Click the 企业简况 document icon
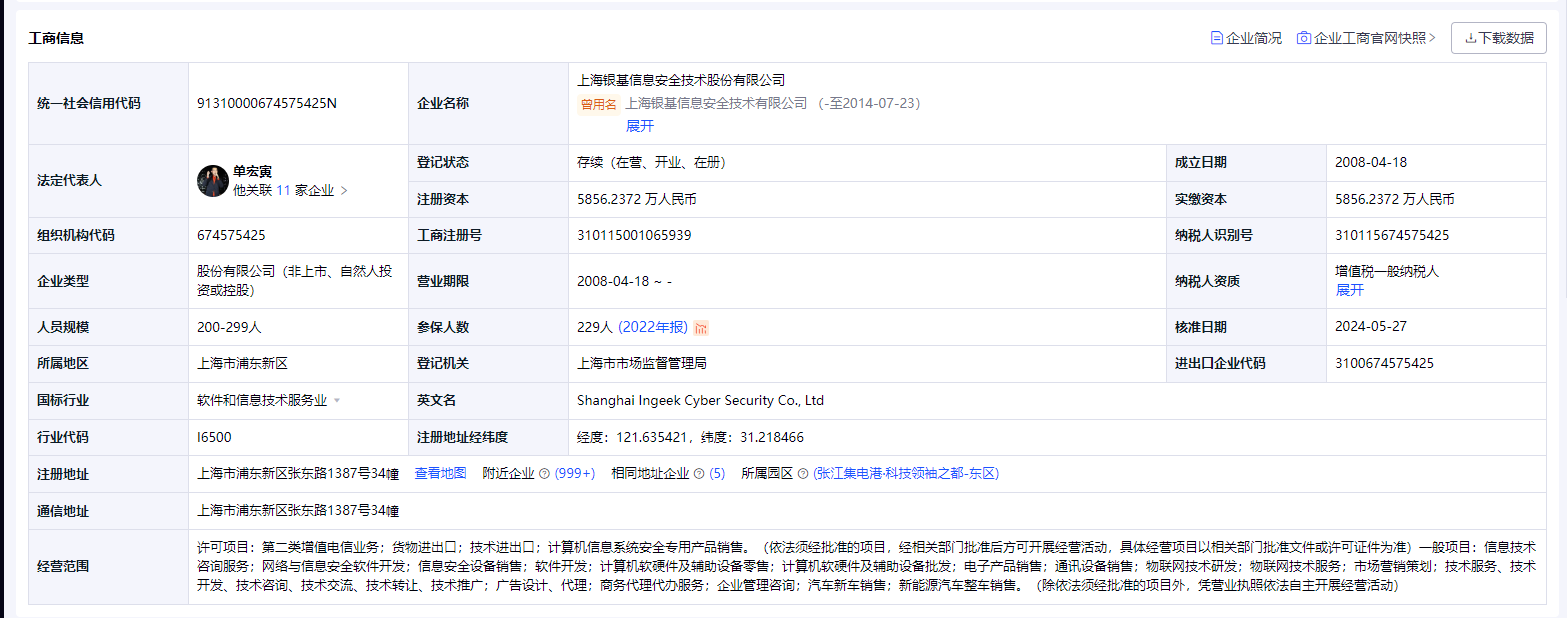The height and width of the screenshot is (618, 1567). click(x=1216, y=38)
